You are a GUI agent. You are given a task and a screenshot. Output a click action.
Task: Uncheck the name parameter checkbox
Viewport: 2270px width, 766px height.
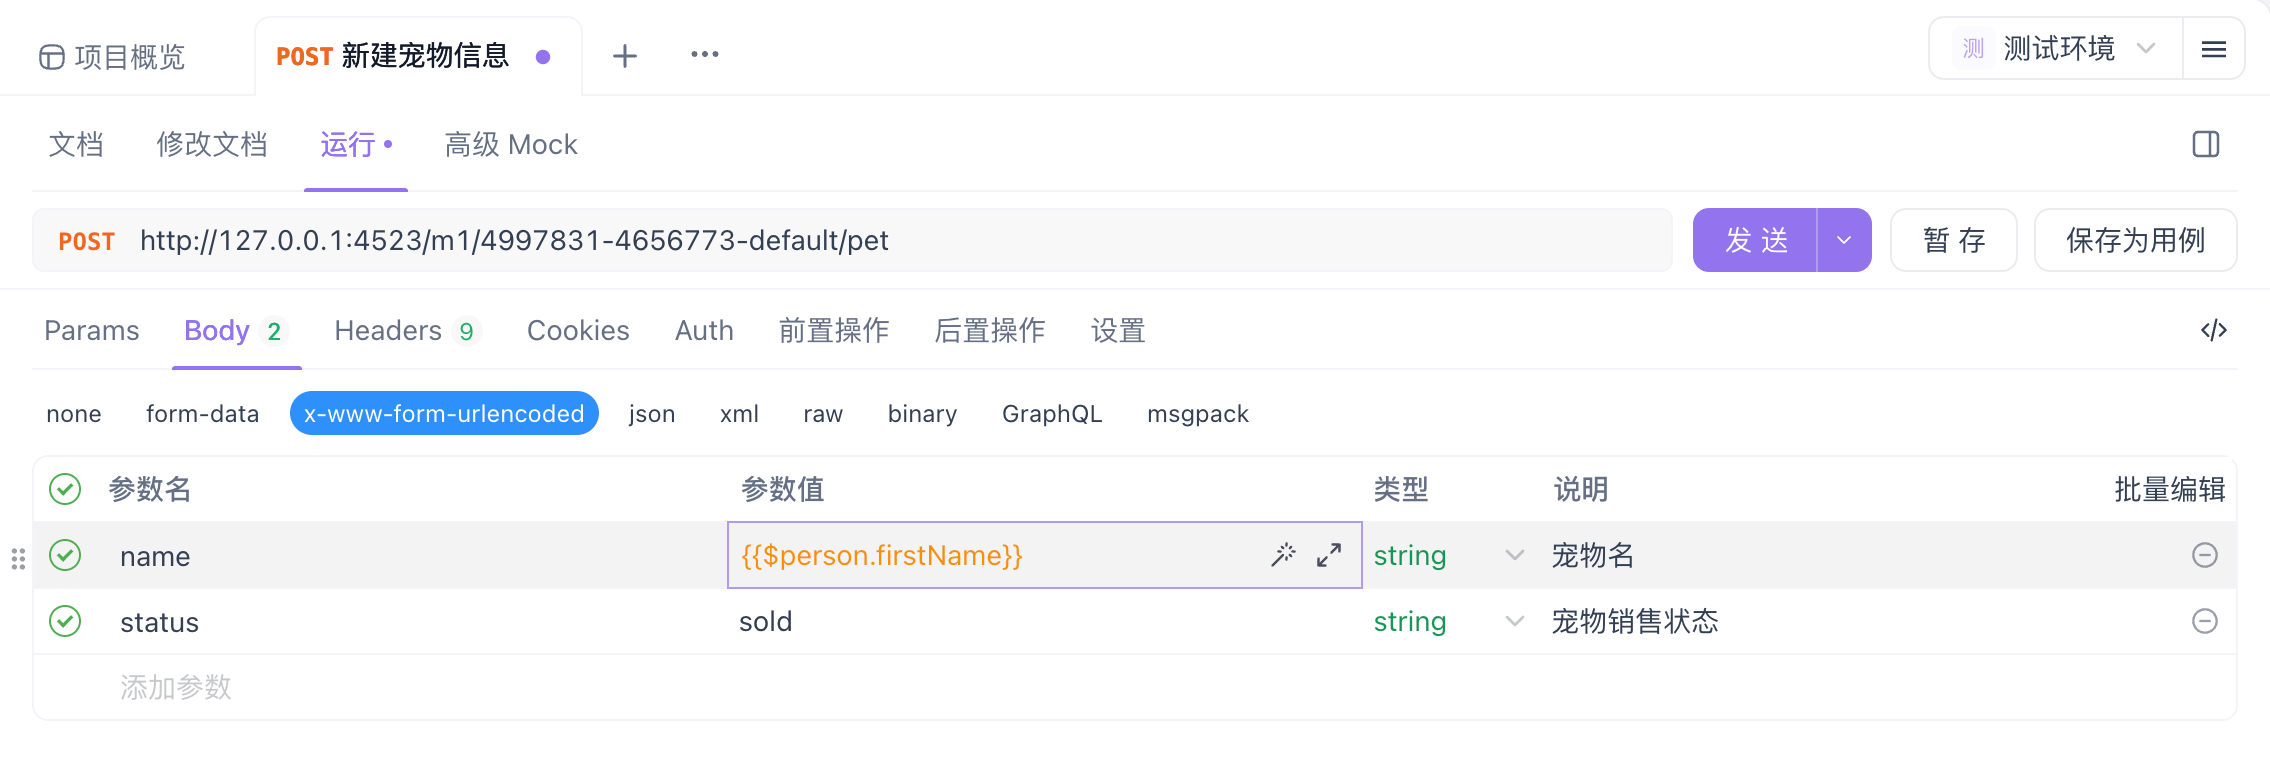(x=65, y=555)
